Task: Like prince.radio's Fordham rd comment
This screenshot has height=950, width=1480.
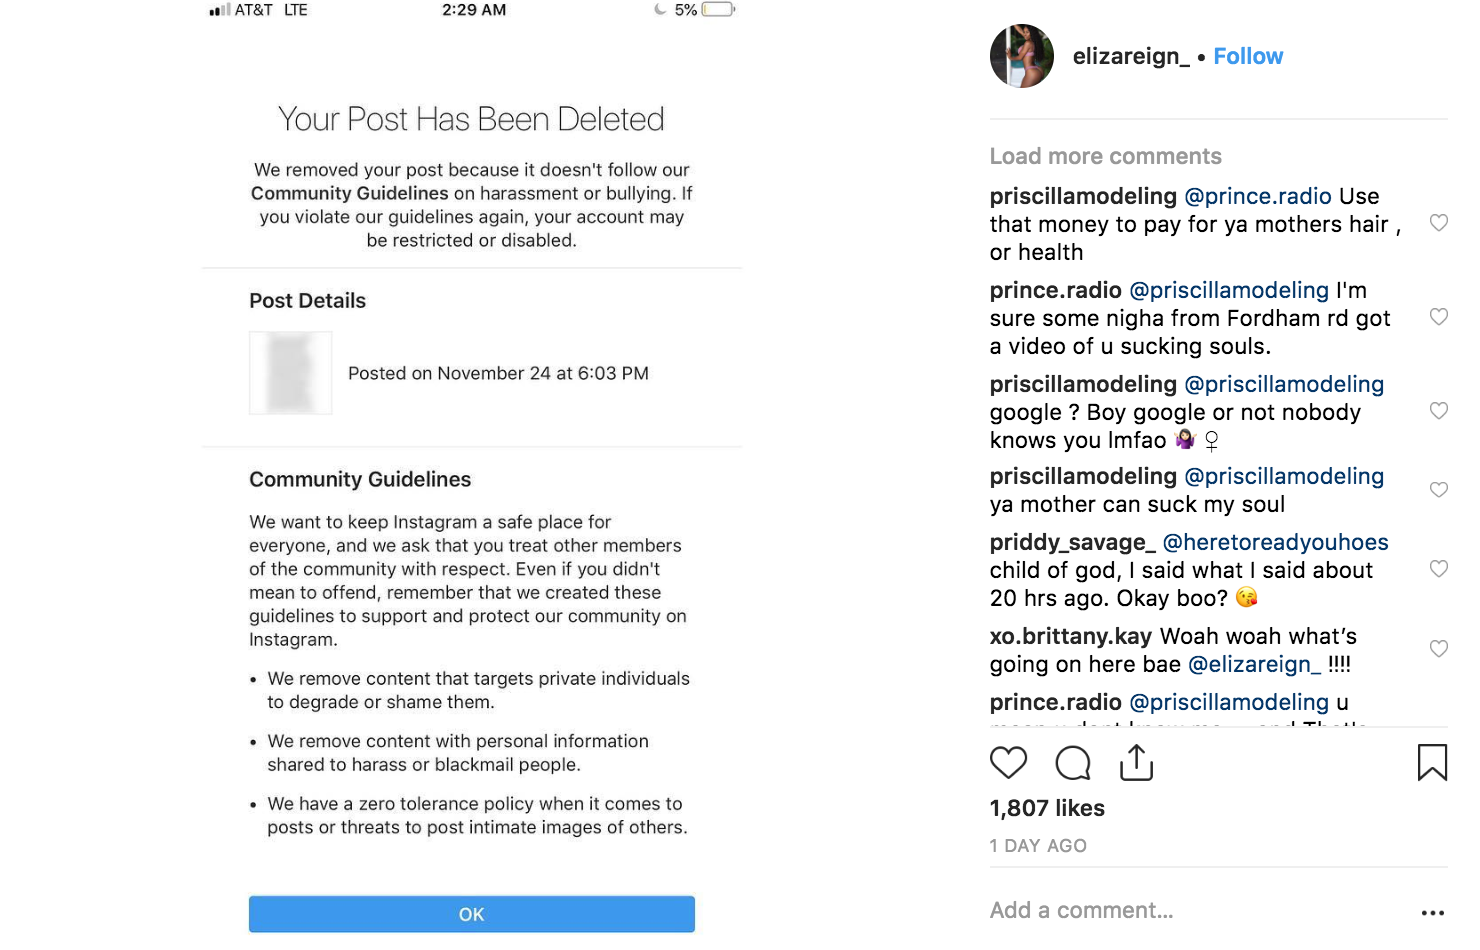Action: [1439, 317]
